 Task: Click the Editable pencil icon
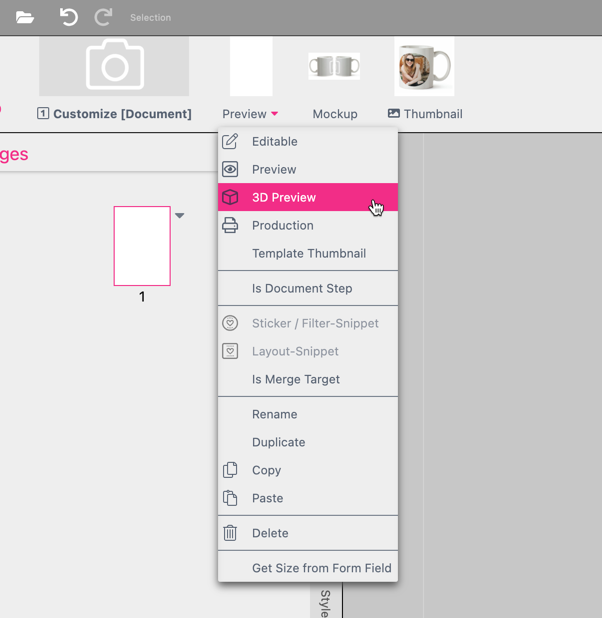230,141
